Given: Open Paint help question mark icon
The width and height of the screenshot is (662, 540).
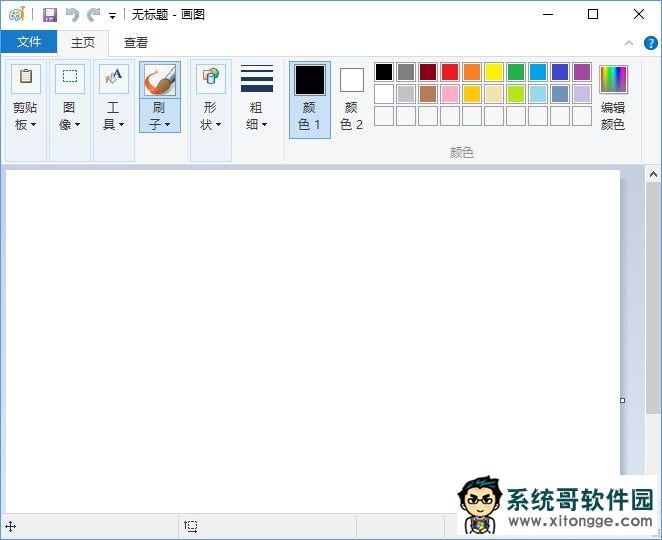Looking at the screenshot, I should click(650, 43).
